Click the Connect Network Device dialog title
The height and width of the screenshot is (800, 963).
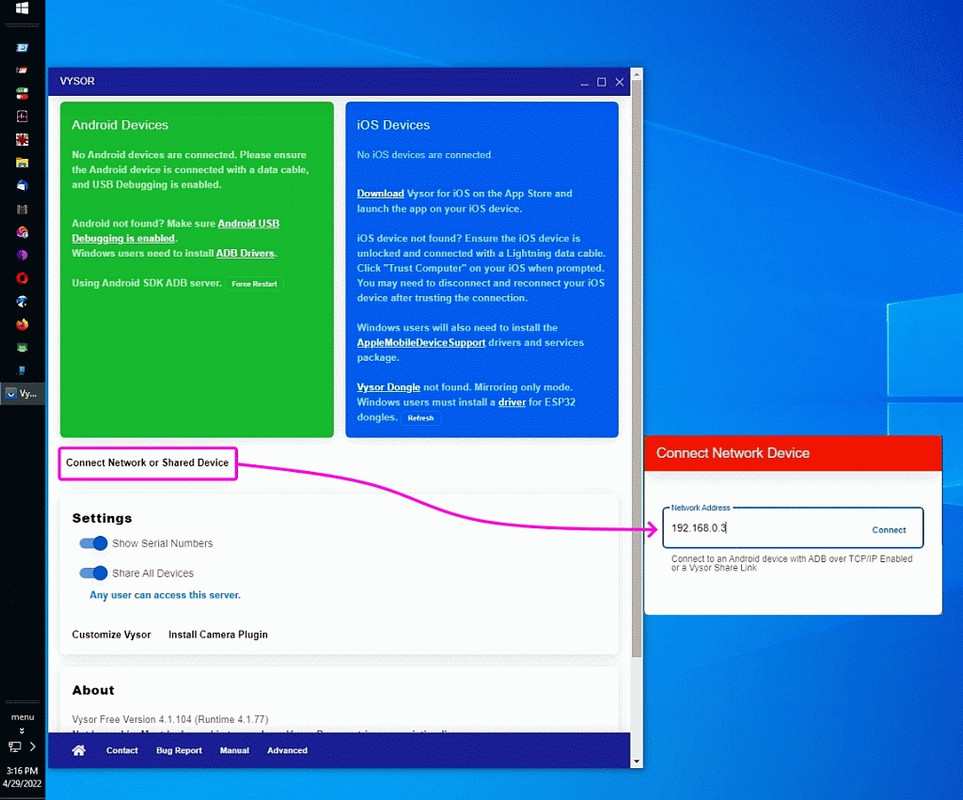click(733, 453)
